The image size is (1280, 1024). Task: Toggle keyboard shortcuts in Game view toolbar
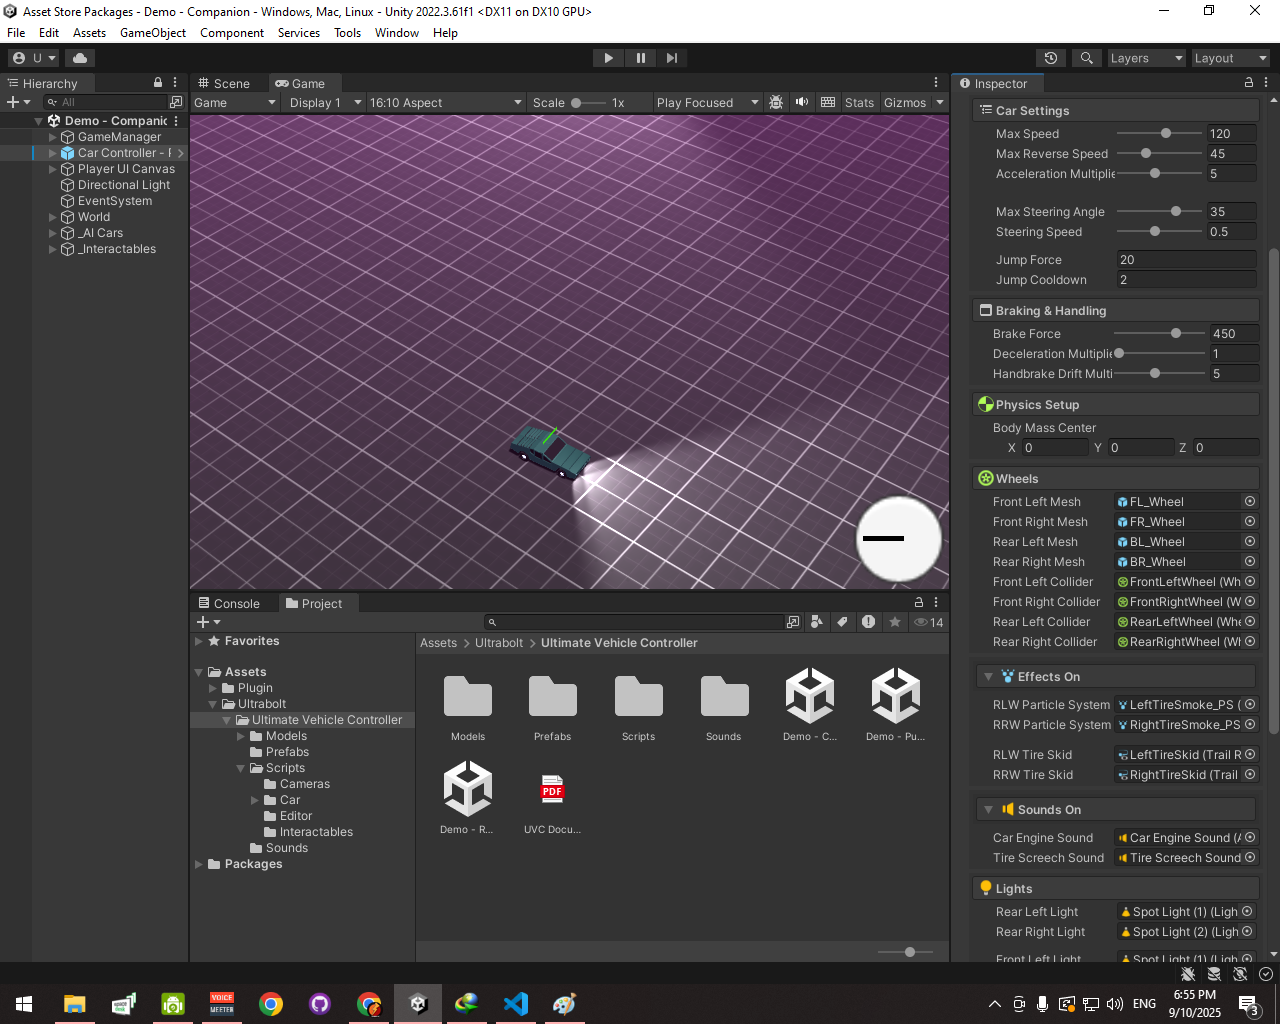click(828, 102)
